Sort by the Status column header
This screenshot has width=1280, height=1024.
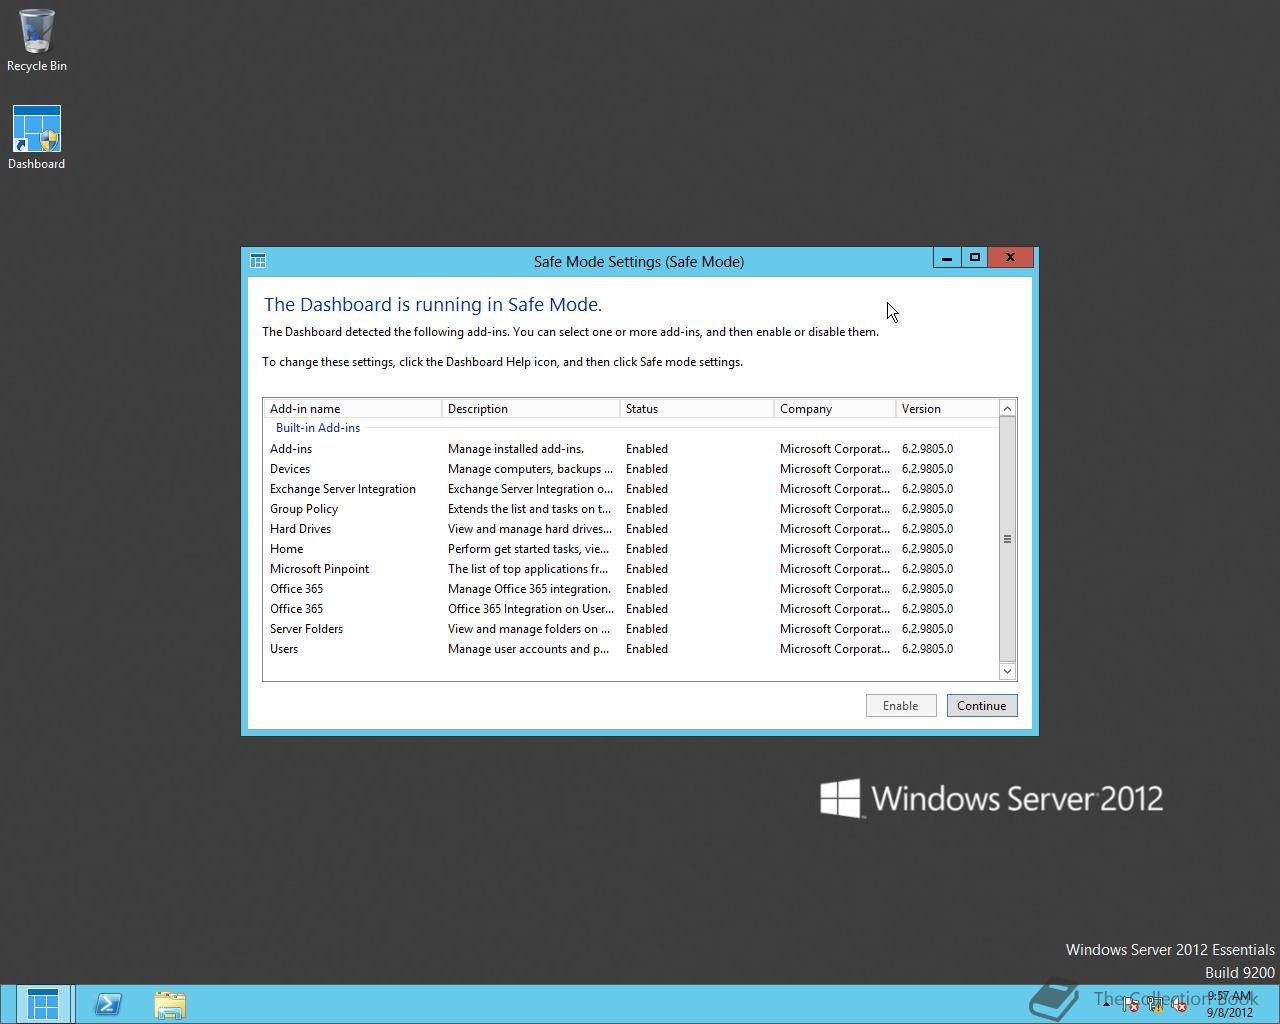(x=696, y=408)
